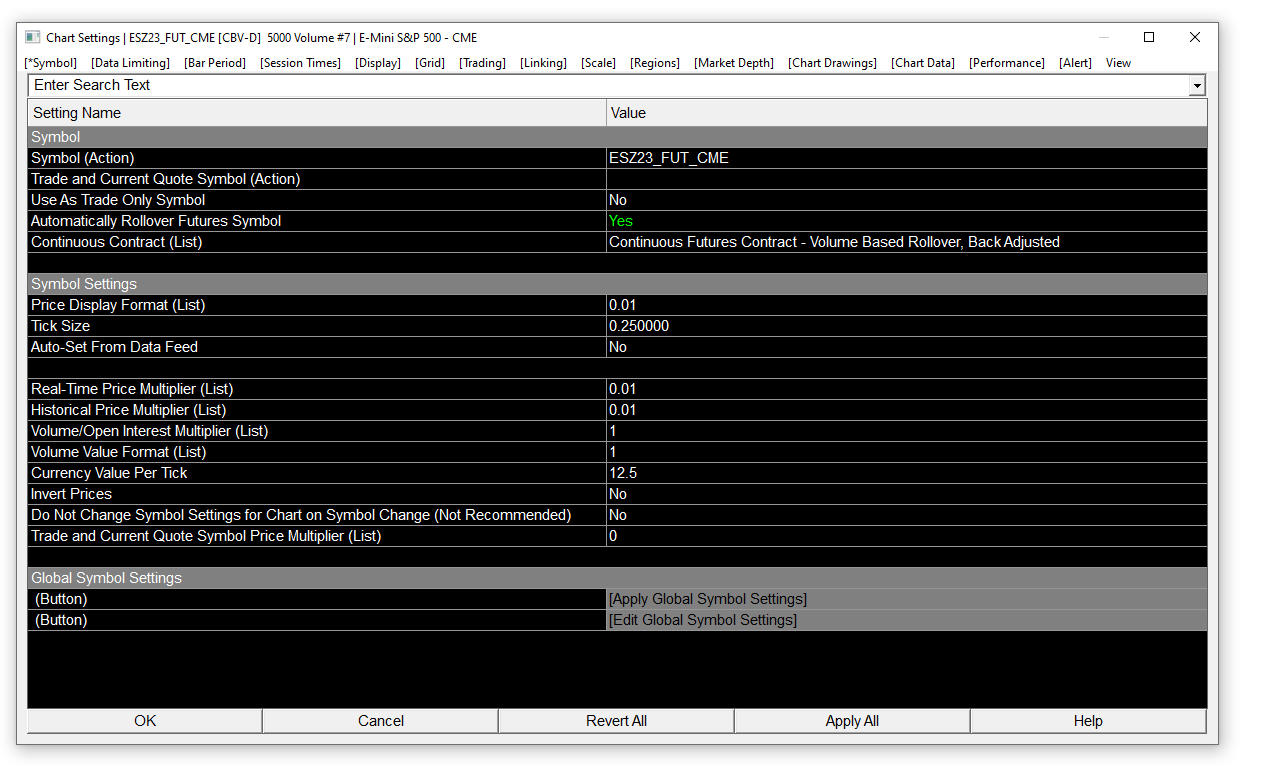The height and width of the screenshot is (779, 1267).
Task: Click the OK button
Action: 145,721
